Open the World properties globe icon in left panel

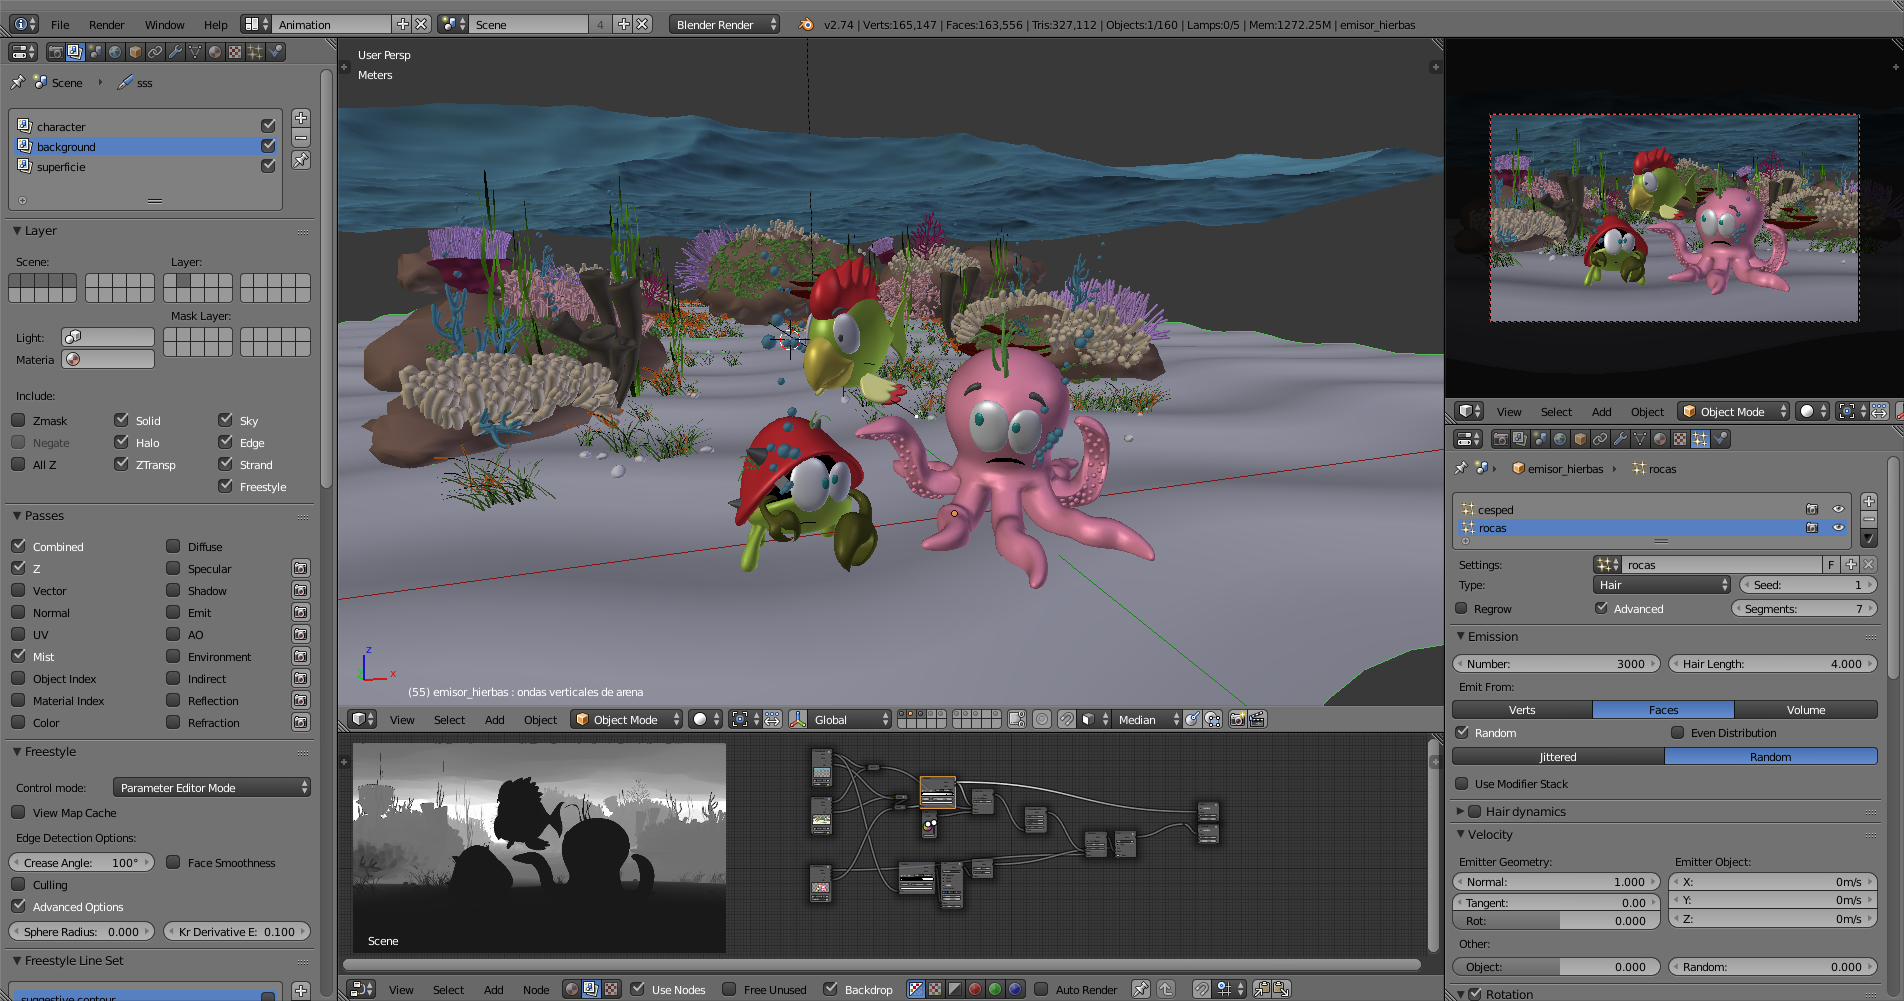[115, 52]
